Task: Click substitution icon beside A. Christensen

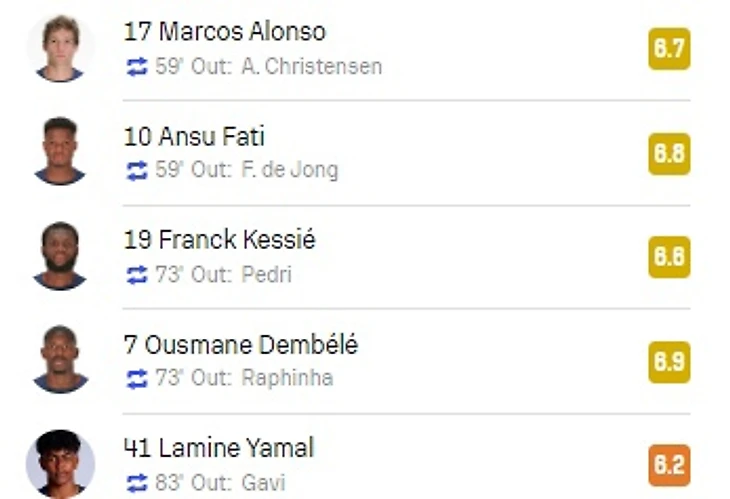Action: tap(137, 67)
